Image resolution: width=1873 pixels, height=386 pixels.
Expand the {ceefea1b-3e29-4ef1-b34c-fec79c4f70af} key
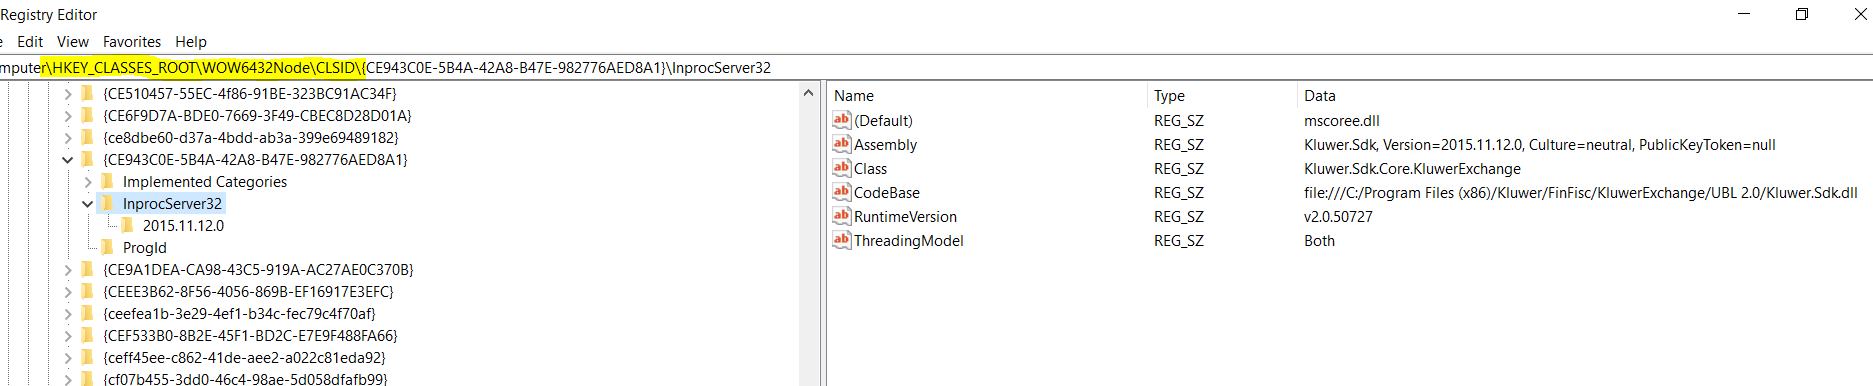[67, 314]
